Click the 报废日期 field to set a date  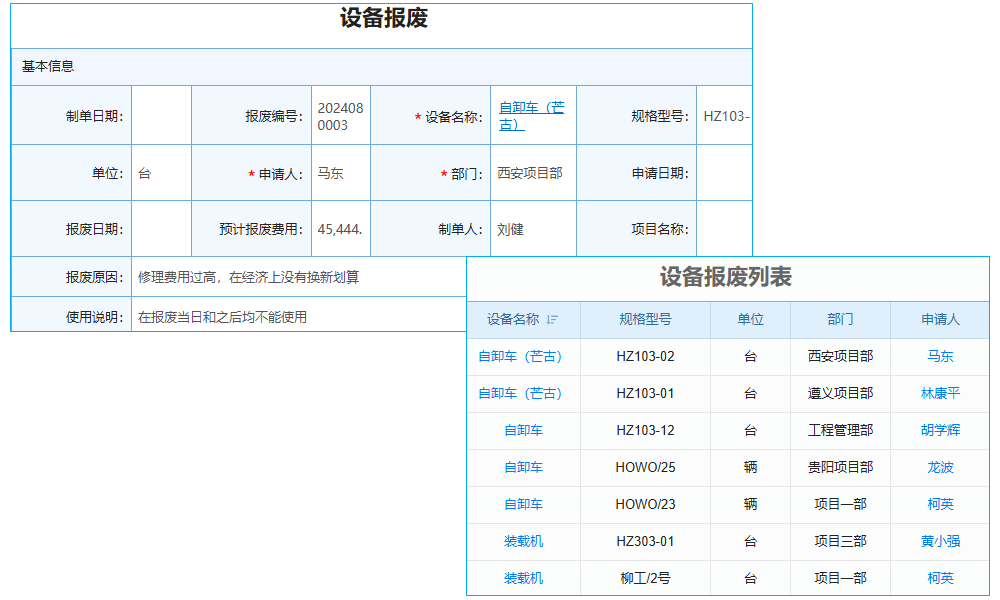point(162,228)
